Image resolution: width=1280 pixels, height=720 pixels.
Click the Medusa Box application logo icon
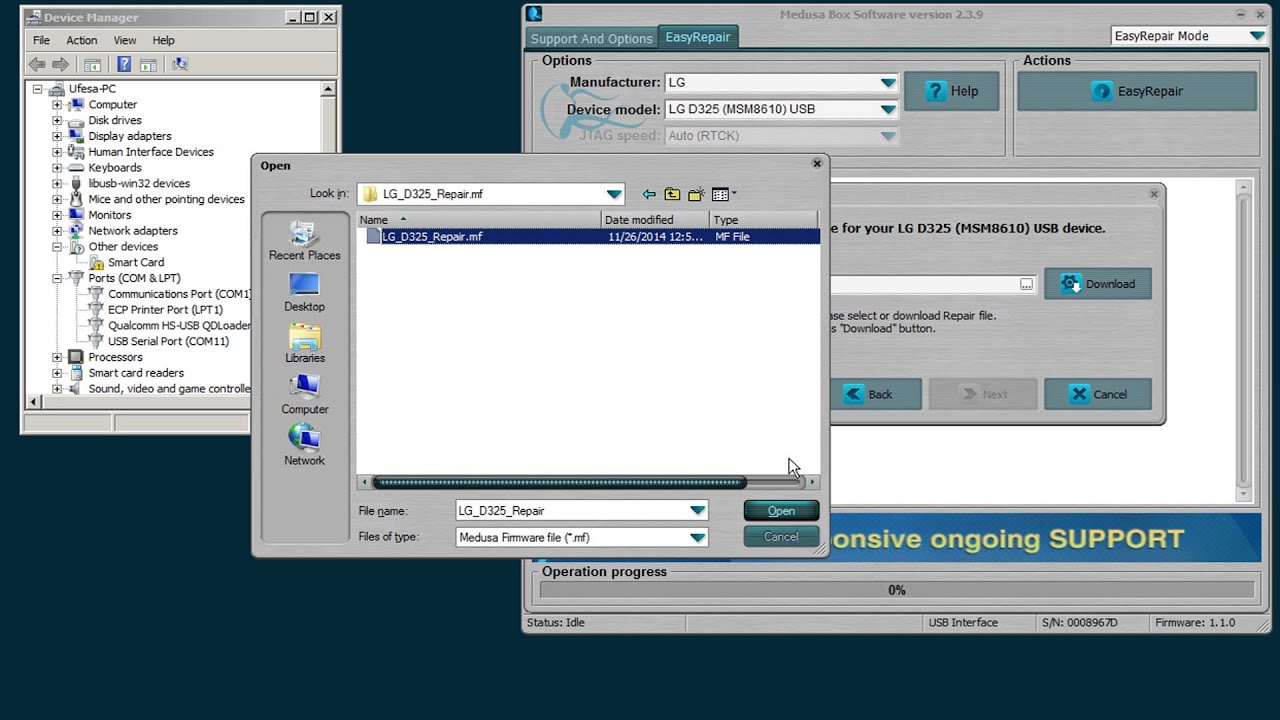click(535, 13)
